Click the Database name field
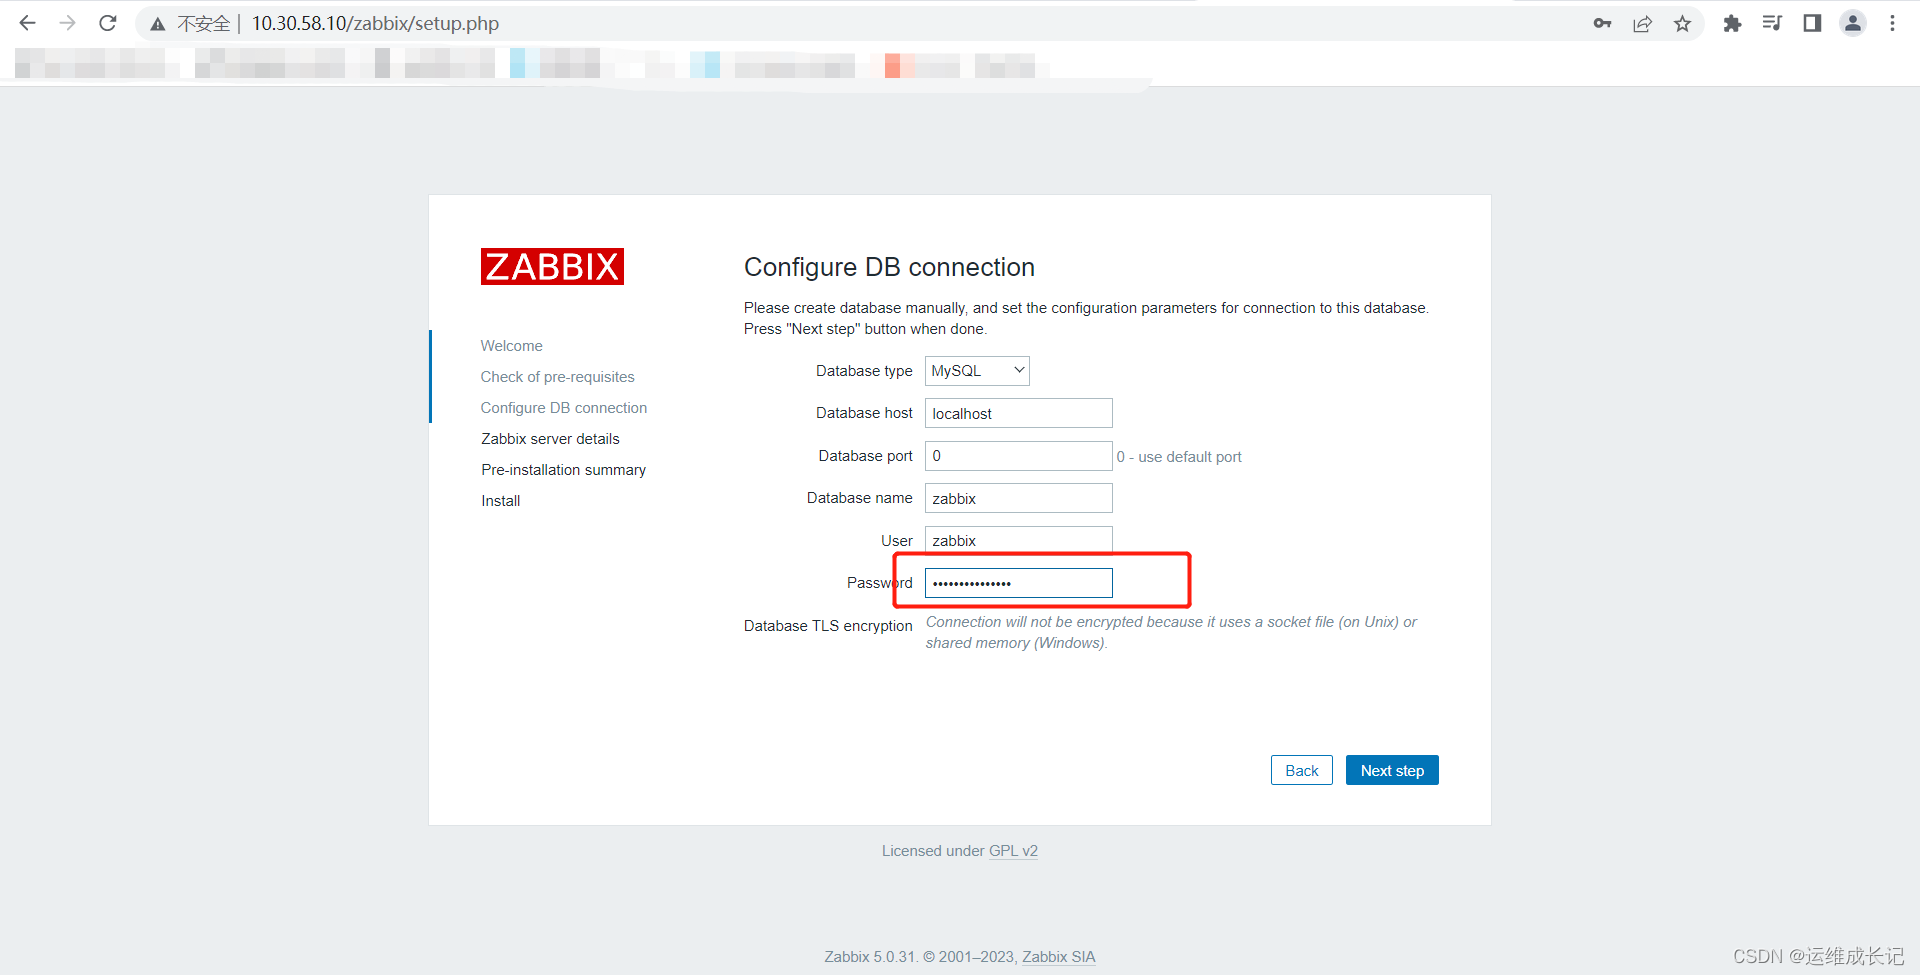Image resolution: width=1920 pixels, height=975 pixels. [1018, 498]
